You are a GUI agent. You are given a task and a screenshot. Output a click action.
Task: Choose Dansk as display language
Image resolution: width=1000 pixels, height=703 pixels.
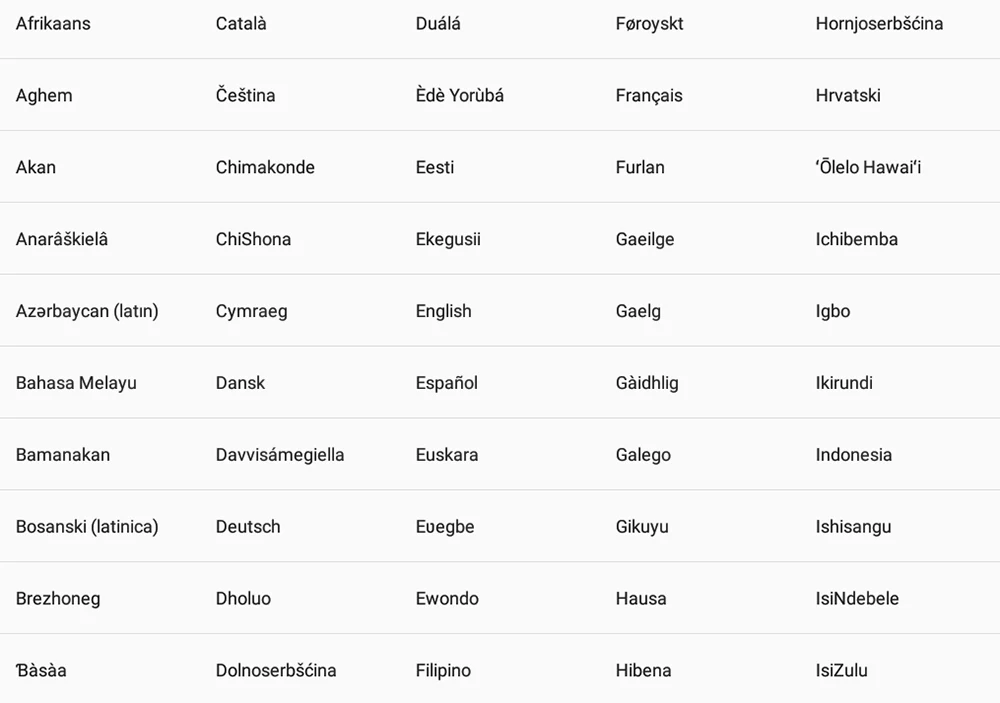(240, 383)
